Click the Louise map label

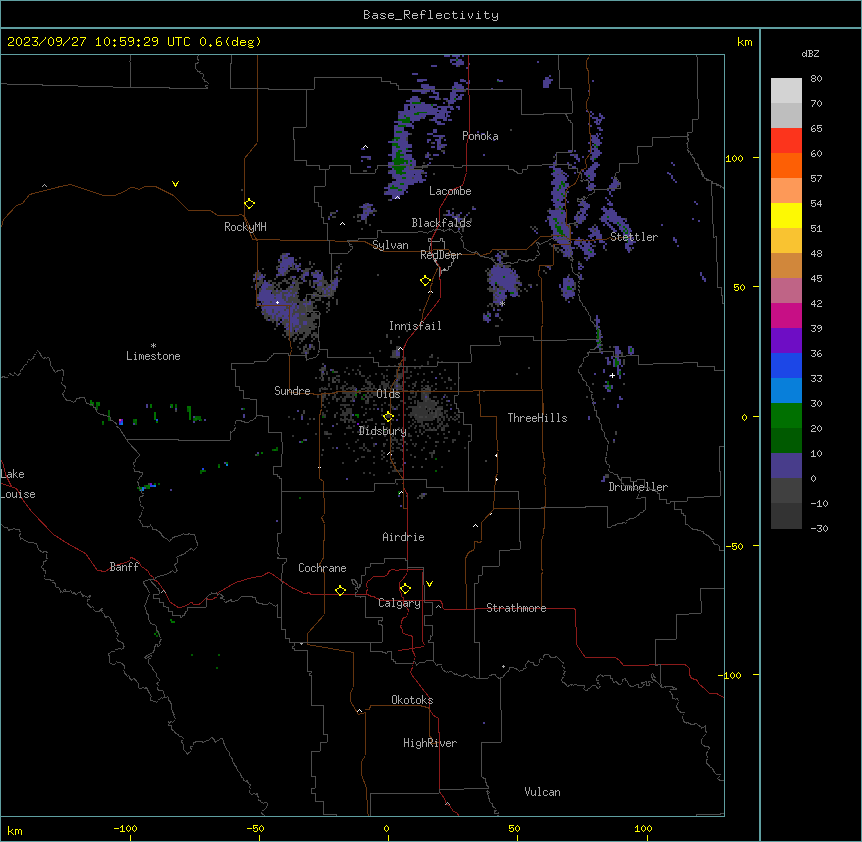point(18,494)
